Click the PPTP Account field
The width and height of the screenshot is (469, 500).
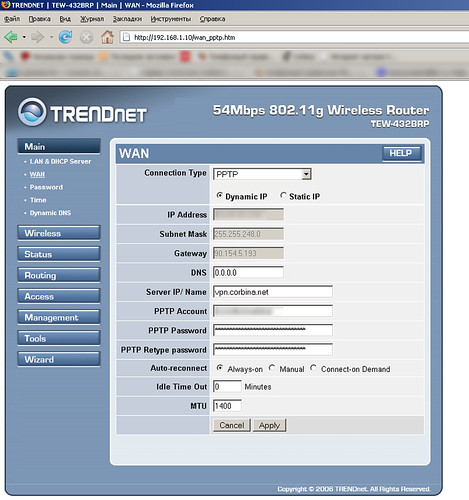[x=273, y=311]
